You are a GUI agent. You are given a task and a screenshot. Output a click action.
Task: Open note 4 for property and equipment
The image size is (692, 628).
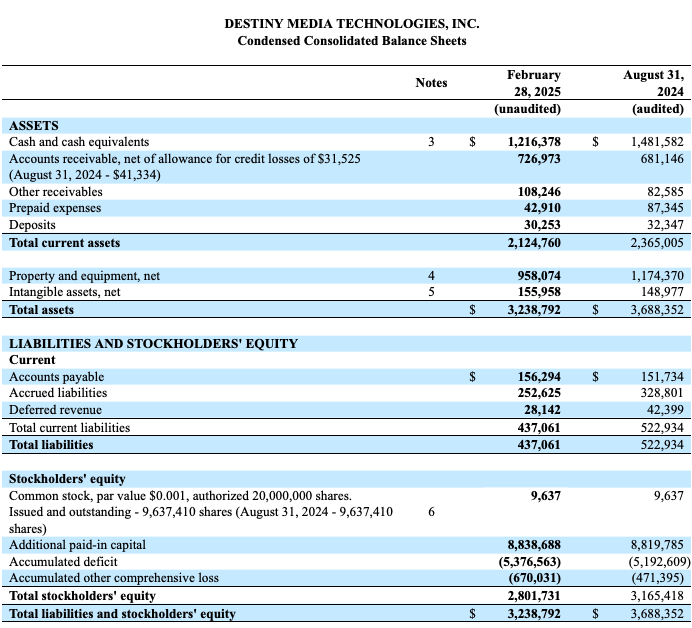click(x=431, y=275)
